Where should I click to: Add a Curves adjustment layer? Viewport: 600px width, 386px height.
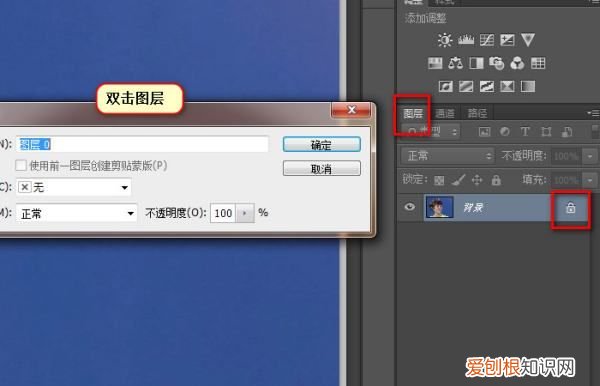pos(487,40)
